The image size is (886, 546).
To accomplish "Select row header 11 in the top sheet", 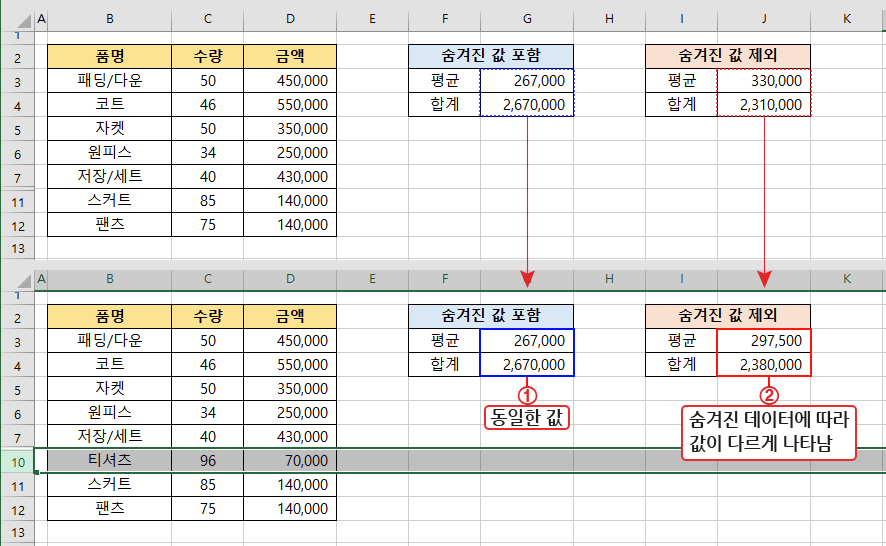I will pos(18,202).
